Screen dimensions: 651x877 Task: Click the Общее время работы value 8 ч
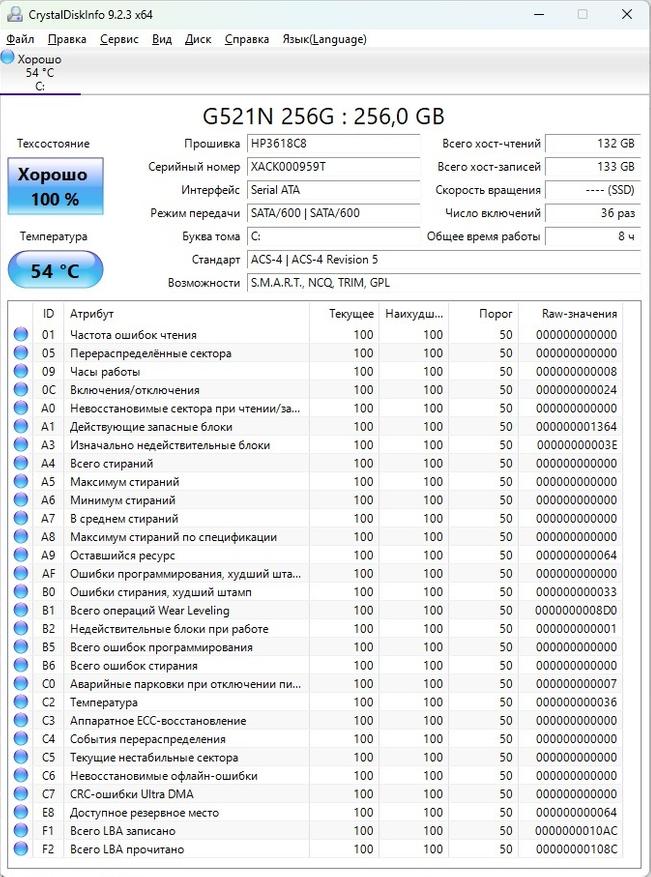593,237
